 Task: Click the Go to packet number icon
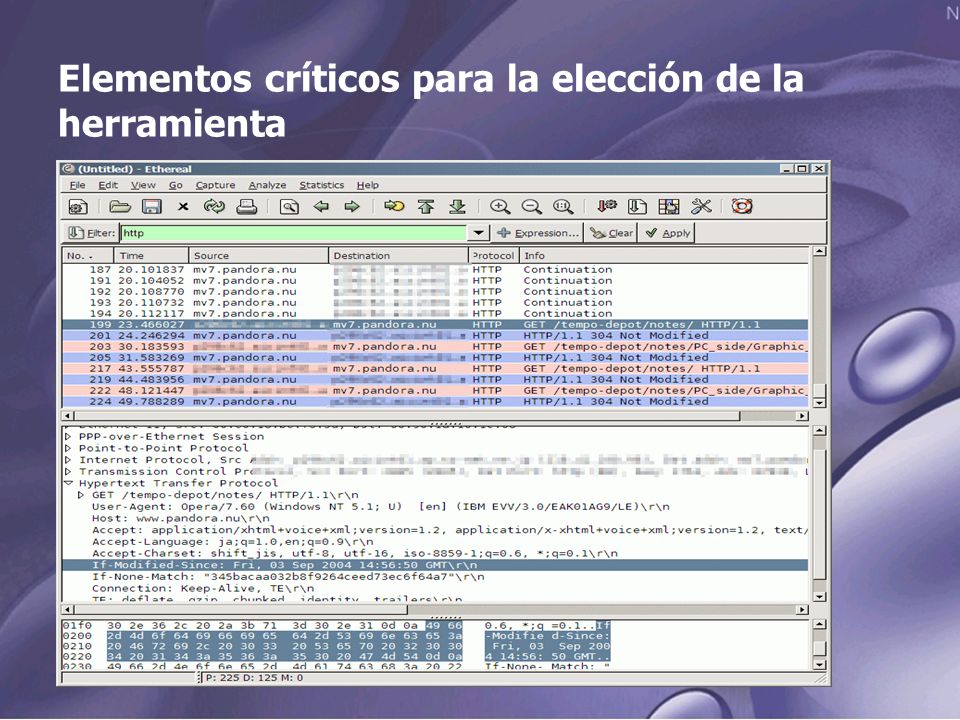394,207
